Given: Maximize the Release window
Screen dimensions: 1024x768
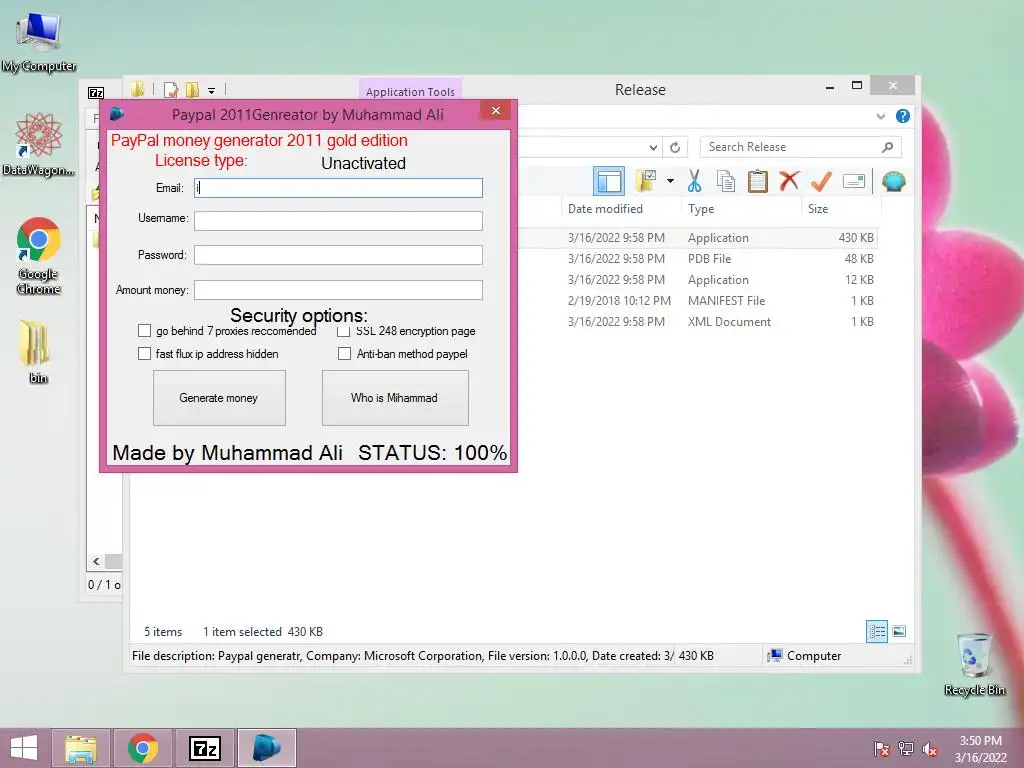Looking at the screenshot, I should (857, 86).
